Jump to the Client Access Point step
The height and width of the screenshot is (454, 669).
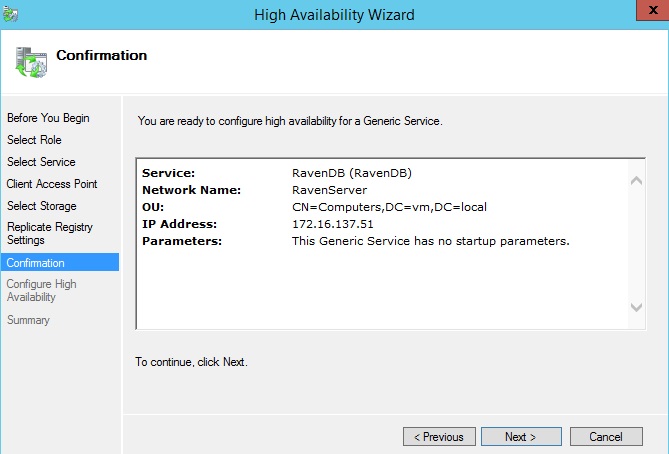click(x=52, y=184)
